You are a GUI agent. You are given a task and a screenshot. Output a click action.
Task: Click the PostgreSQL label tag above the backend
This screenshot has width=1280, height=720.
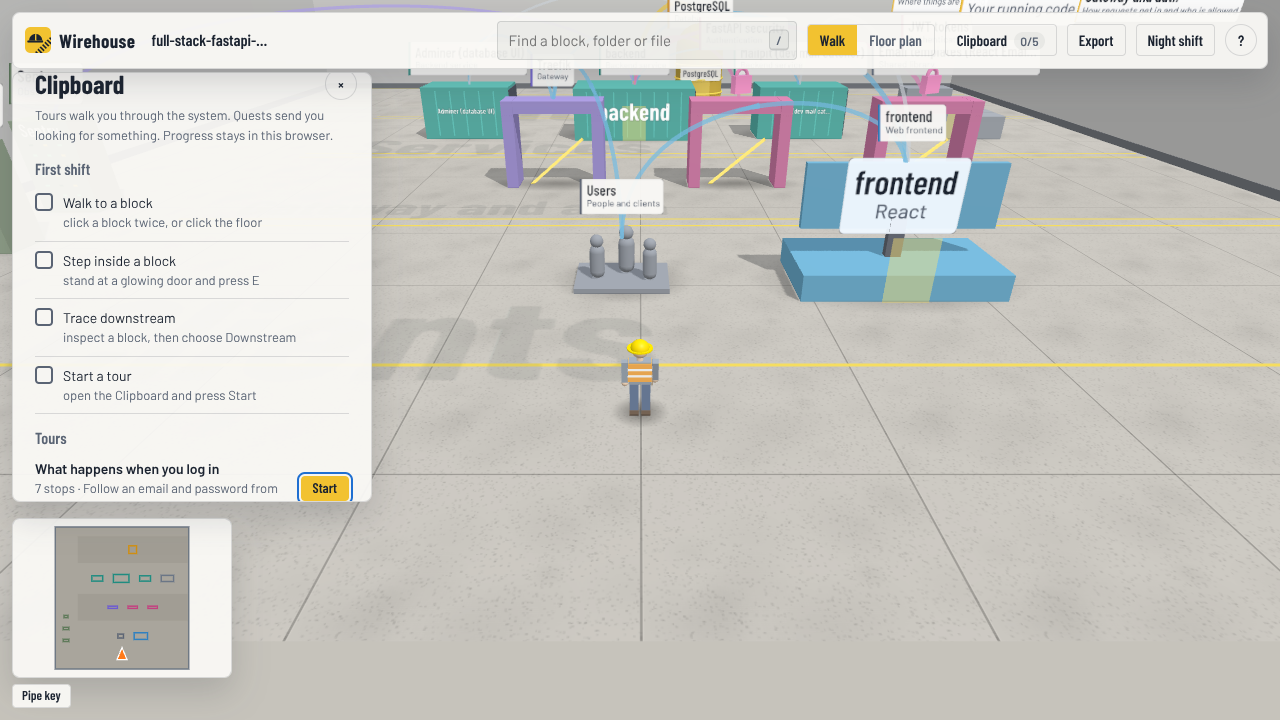701,74
